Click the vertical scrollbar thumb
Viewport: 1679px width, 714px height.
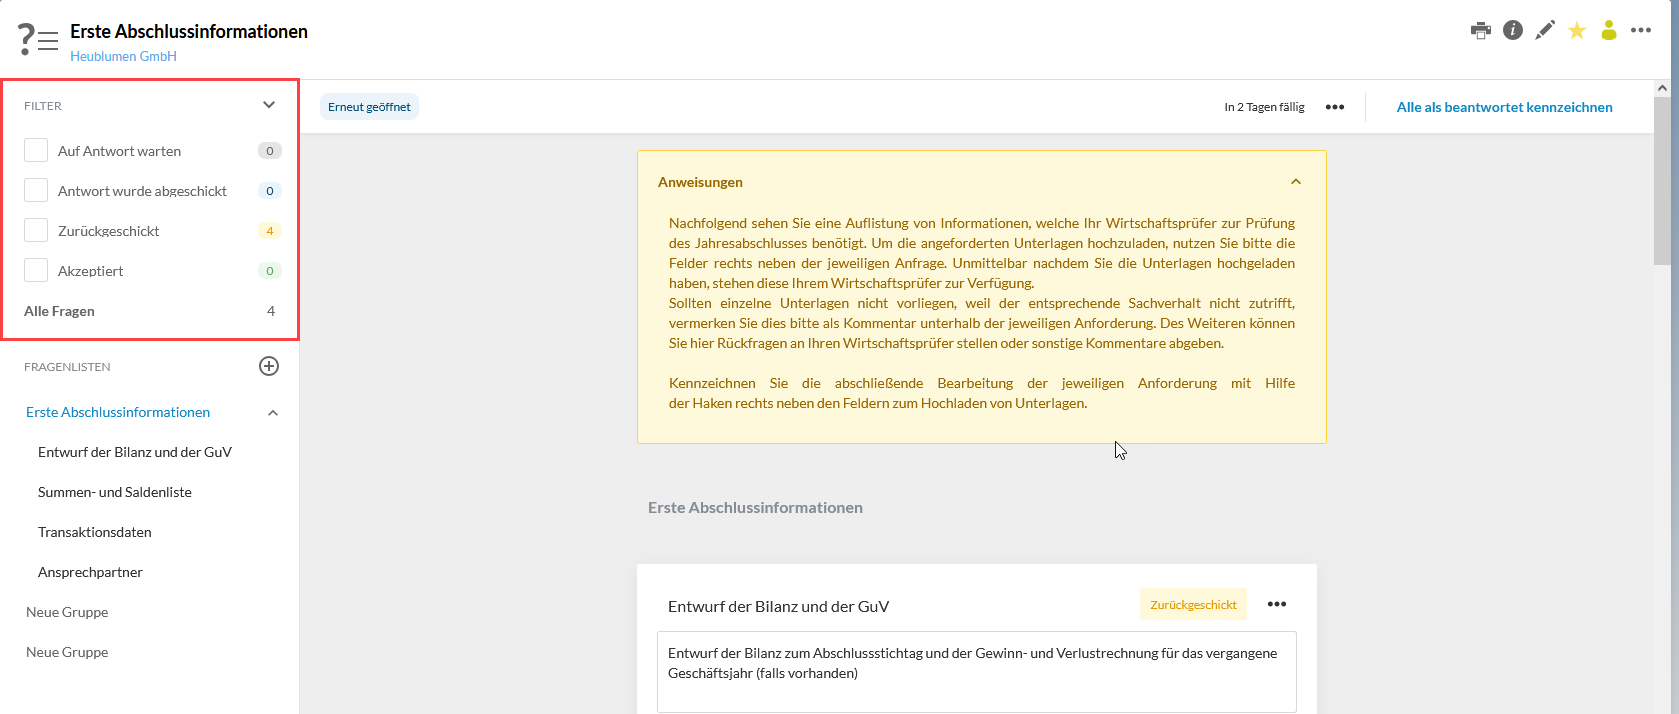click(x=1662, y=180)
